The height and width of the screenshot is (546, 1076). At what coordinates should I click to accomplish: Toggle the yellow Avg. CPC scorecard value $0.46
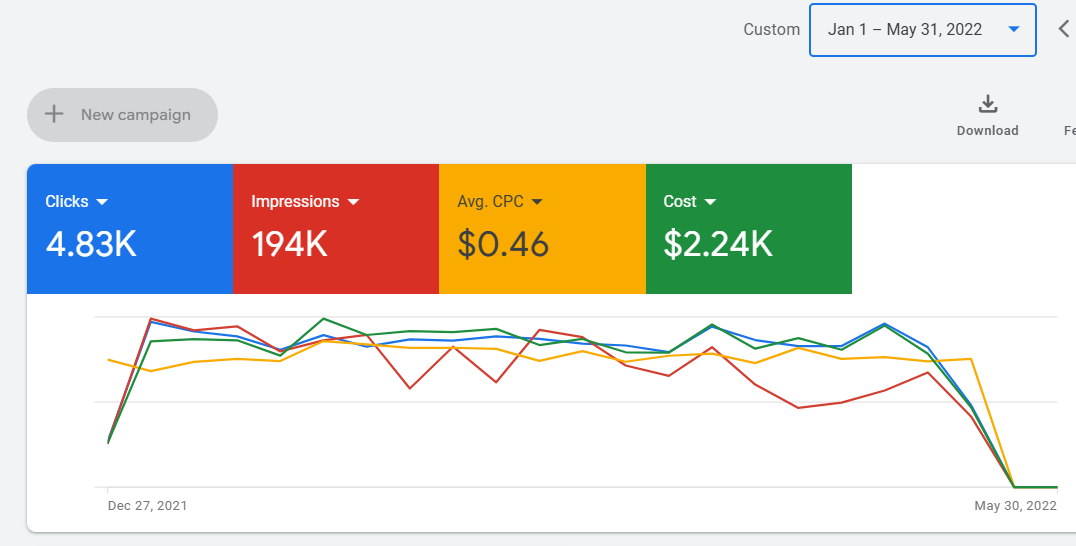point(503,244)
